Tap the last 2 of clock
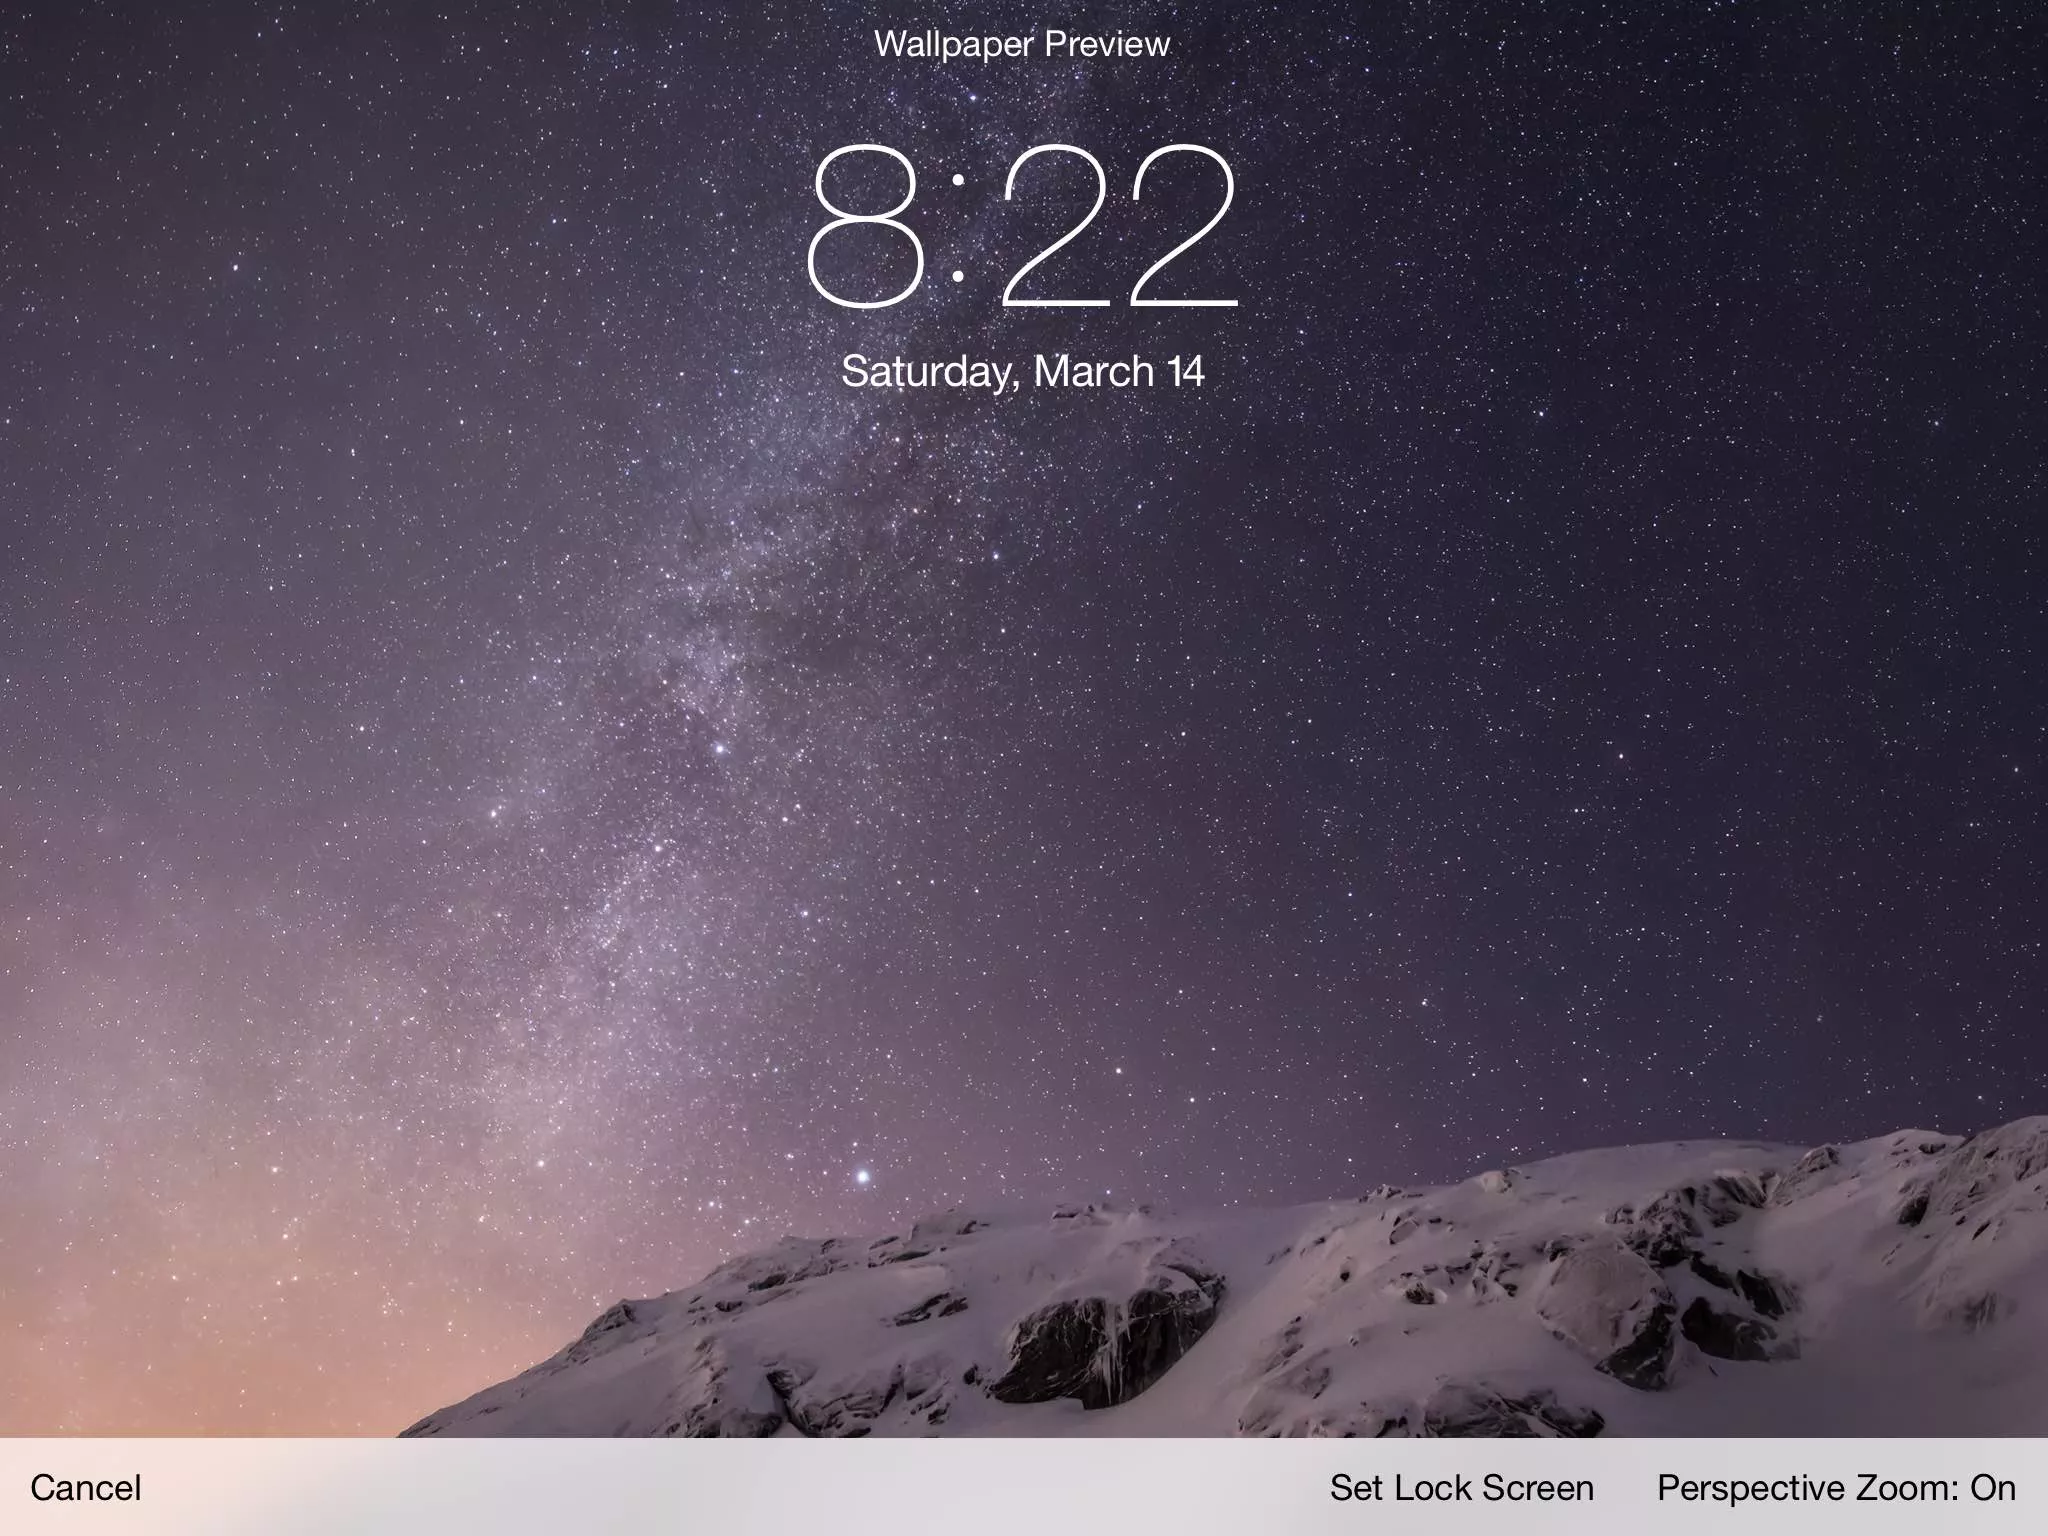The image size is (2048, 1536). tap(1183, 225)
